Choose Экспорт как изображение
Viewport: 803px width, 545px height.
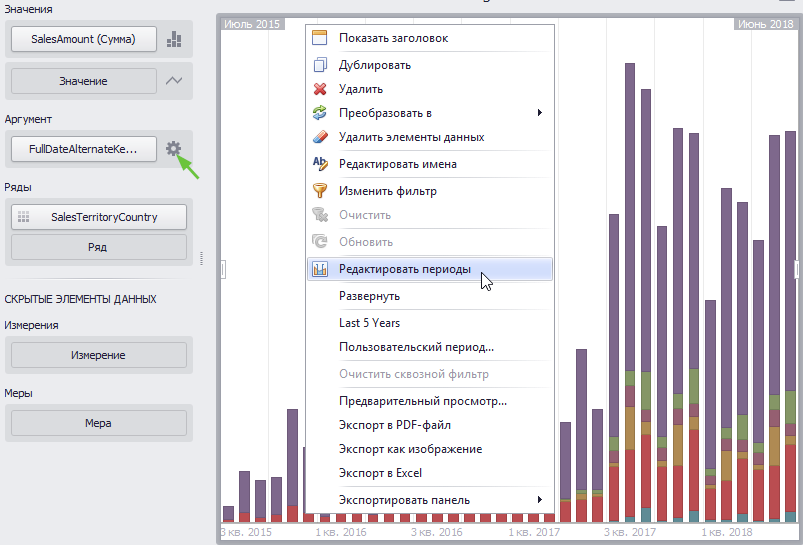[430, 449]
